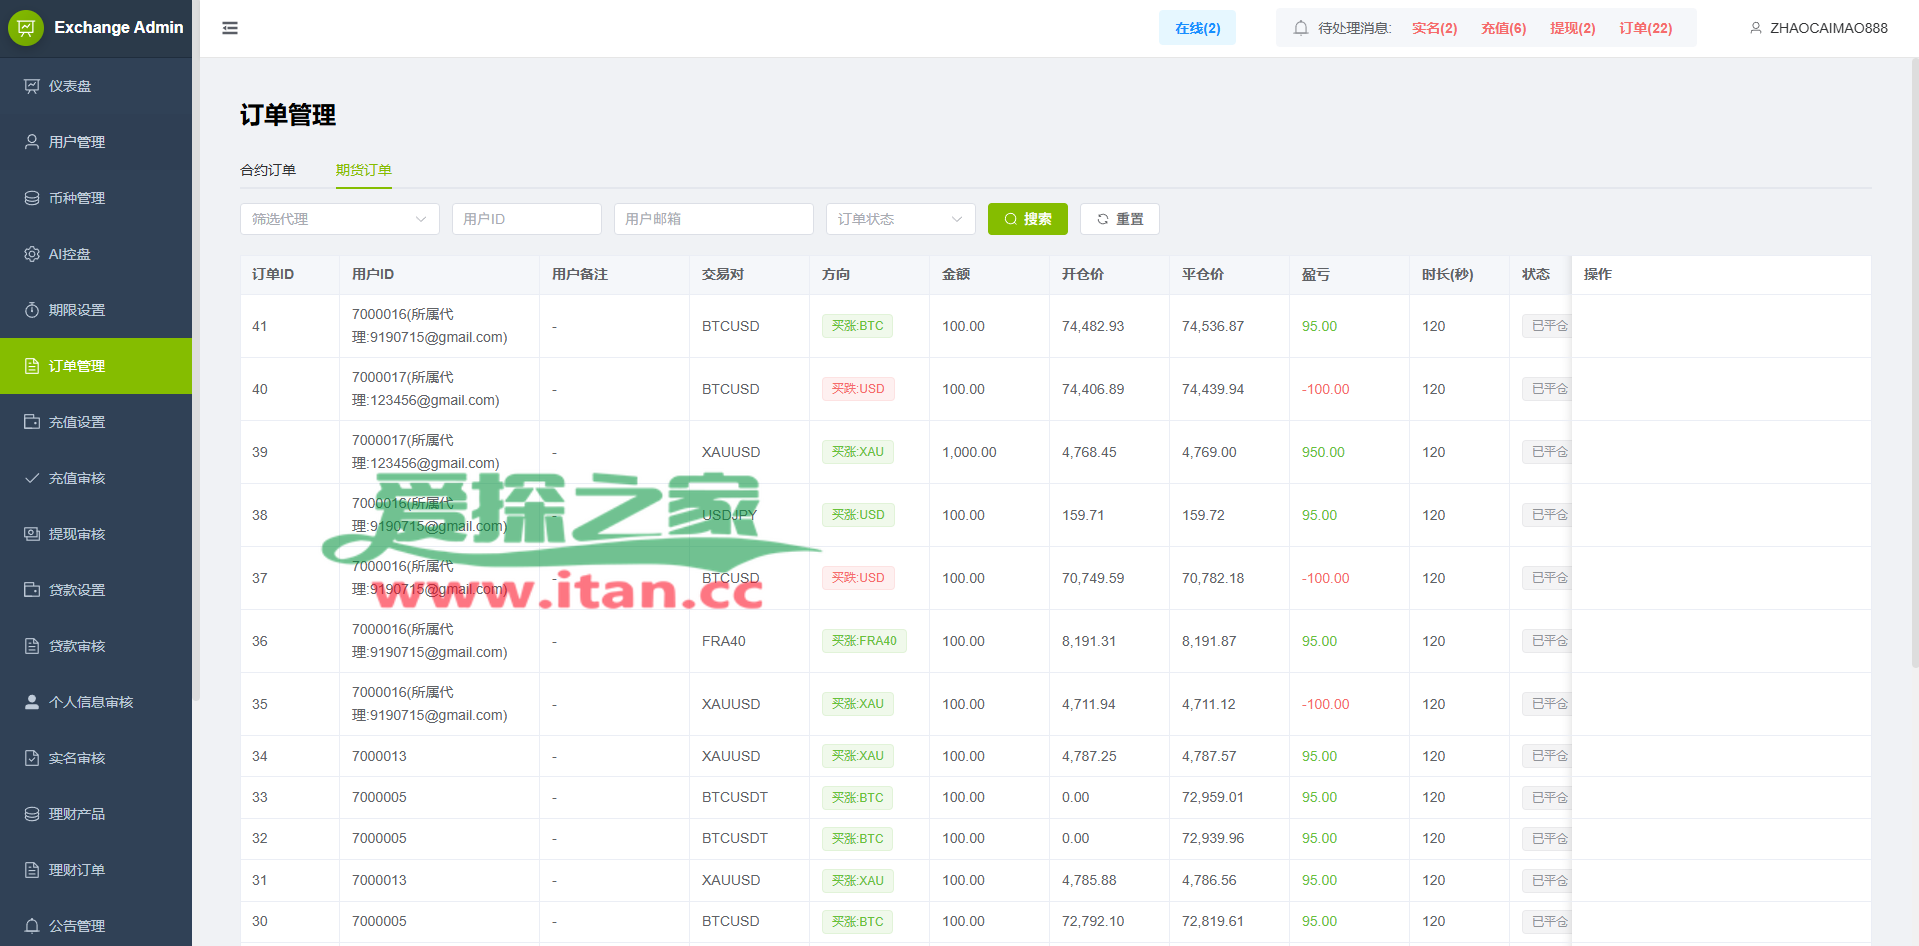Image resolution: width=1919 pixels, height=946 pixels.
Task: Click the 已平仓 status tag of order 41
Action: pos(1547,326)
